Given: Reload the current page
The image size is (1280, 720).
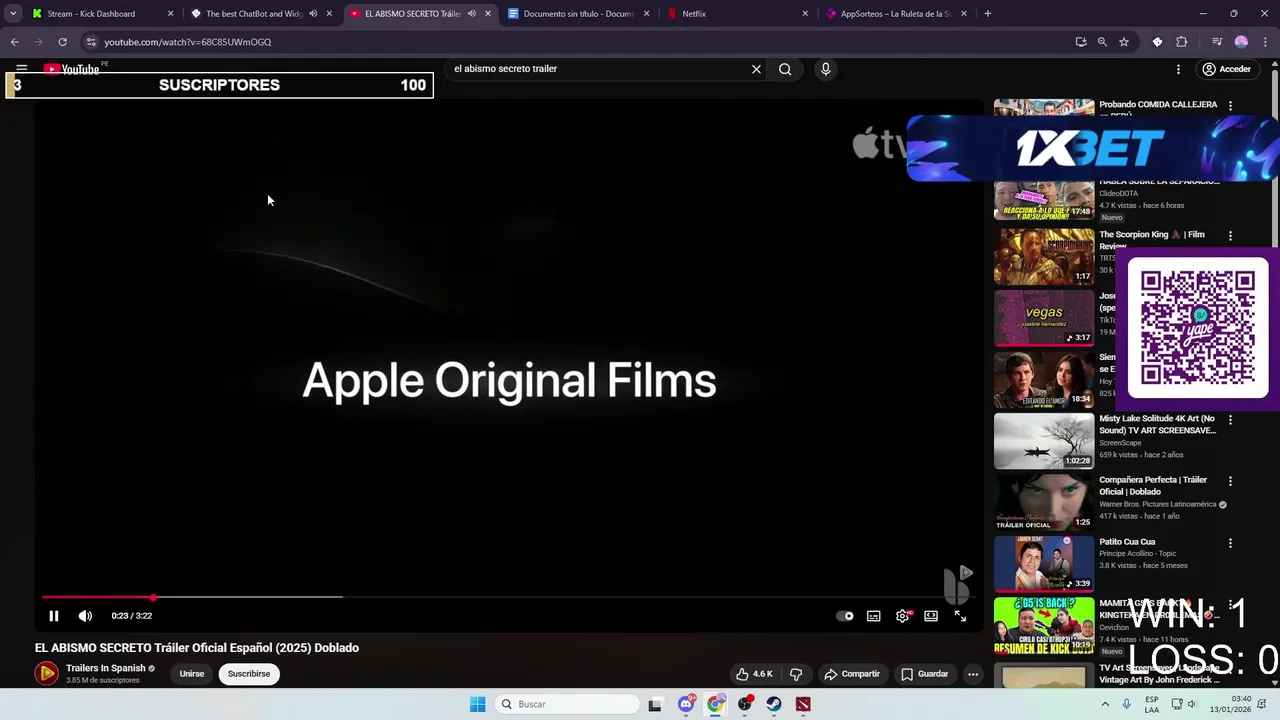Looking at the screenshot, I should pos(62,42).
